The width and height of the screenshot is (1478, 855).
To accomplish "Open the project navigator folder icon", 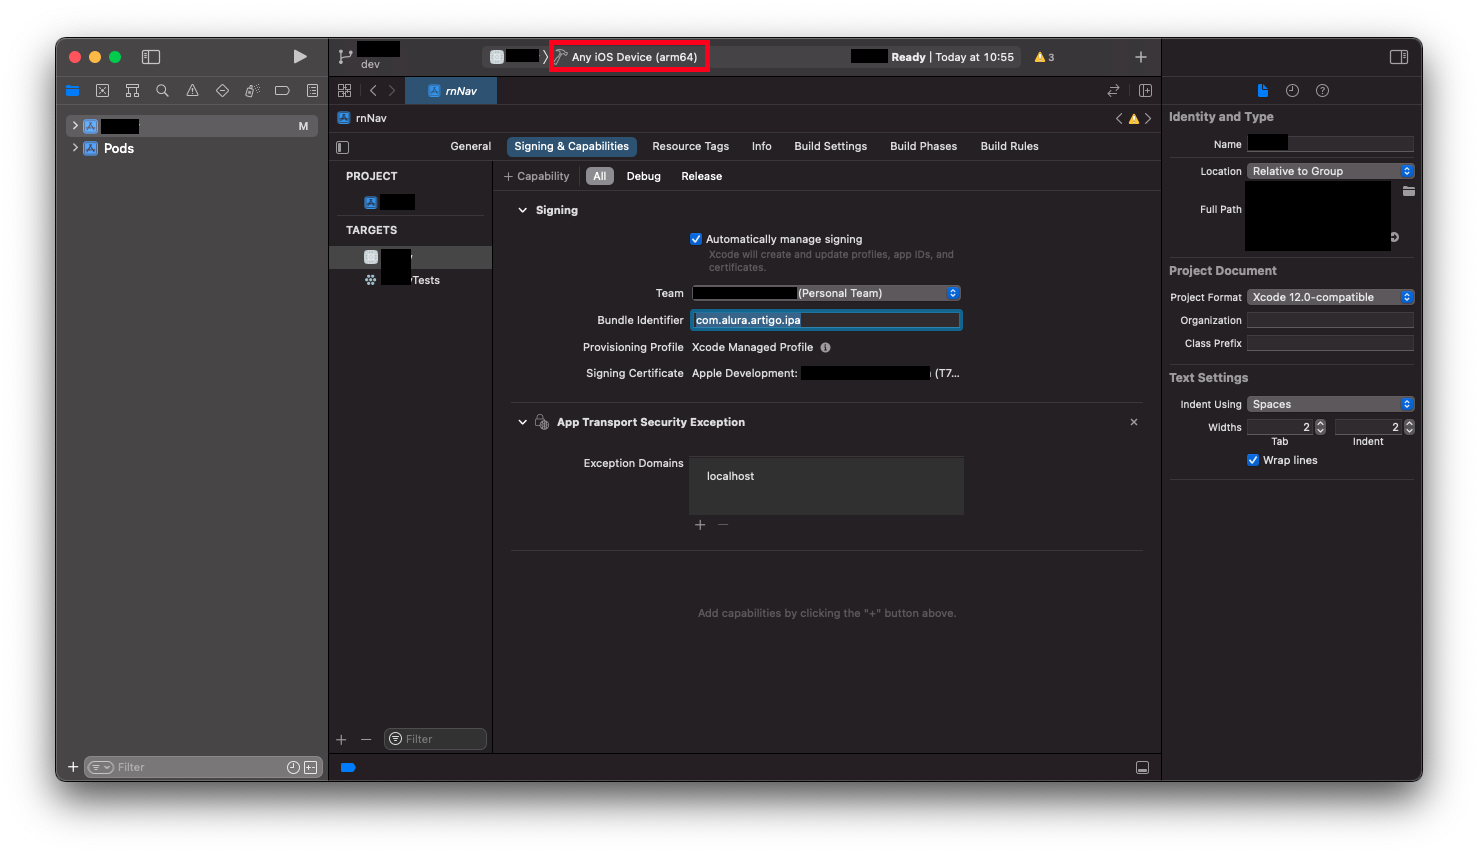I will (x=72, y=91).
